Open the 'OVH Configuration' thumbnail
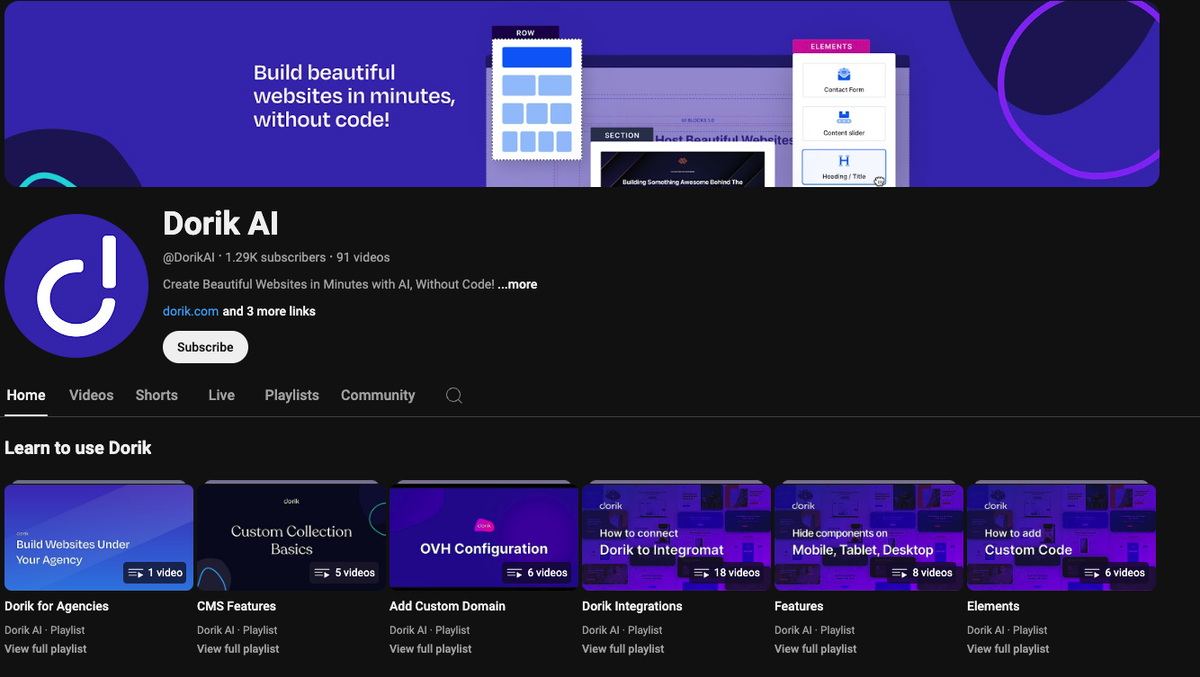Image resolution: width=1200 pixels, height=677 pixels. point(484,537)
